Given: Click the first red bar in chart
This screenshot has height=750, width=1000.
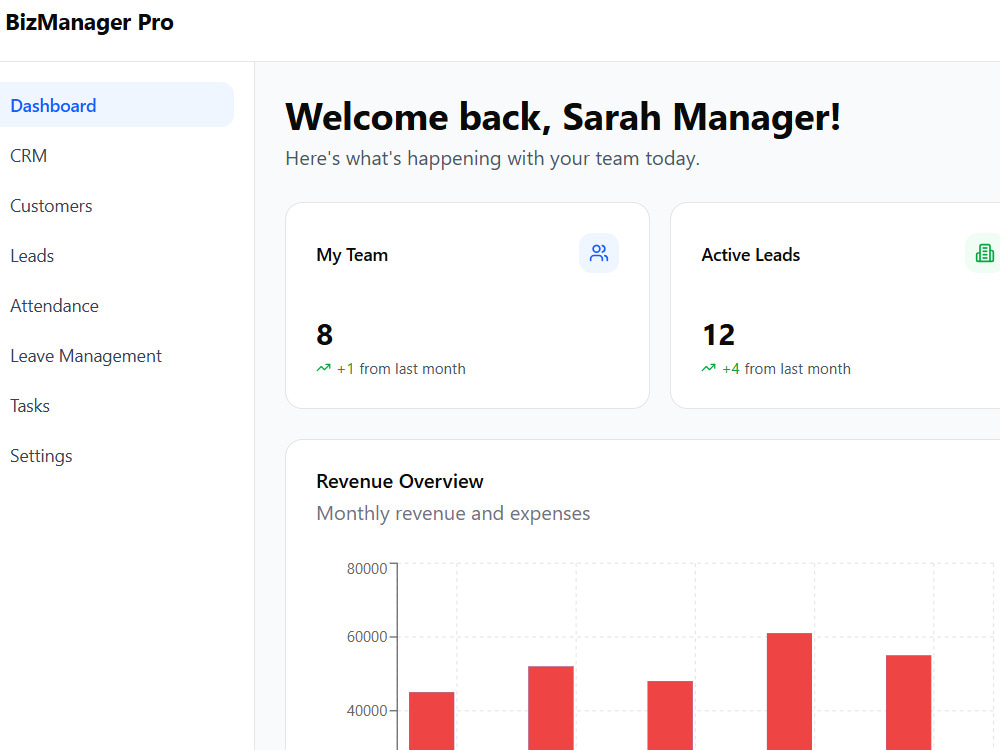Looking at the screenshot, I should click(x=432, y=721).
